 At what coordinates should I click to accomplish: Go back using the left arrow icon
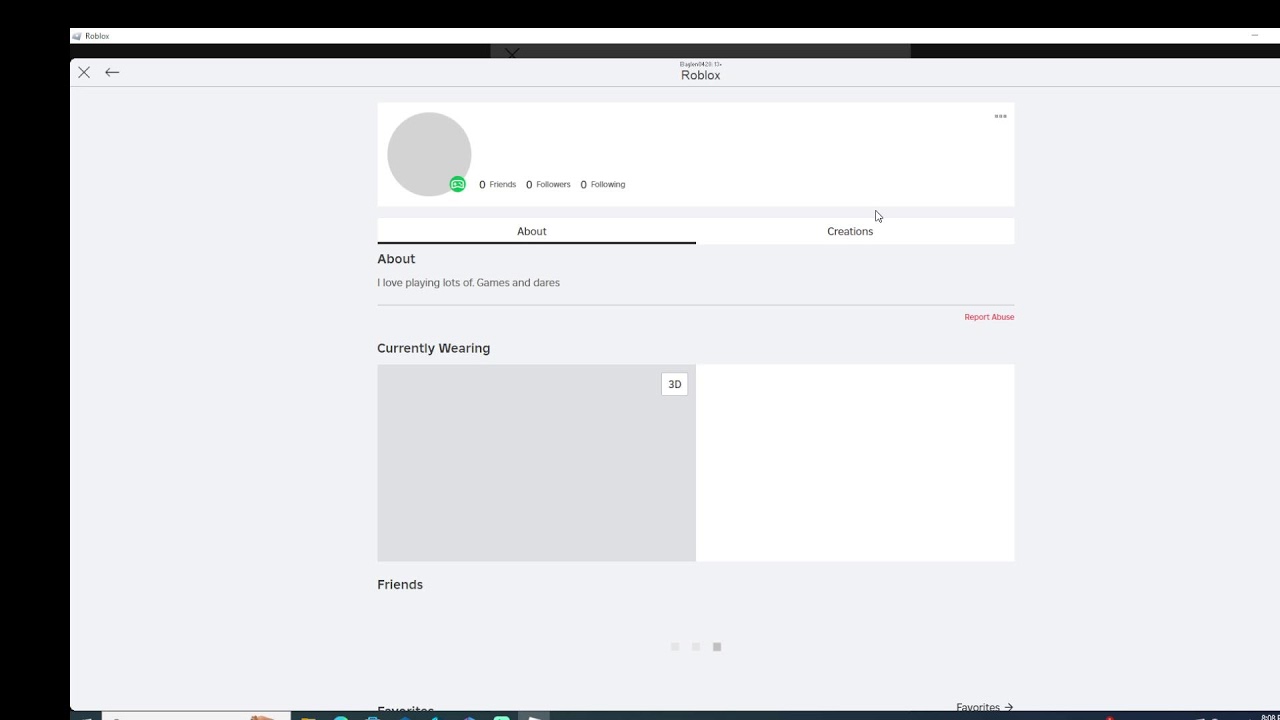pyautogui.click(x=112, y=72)
